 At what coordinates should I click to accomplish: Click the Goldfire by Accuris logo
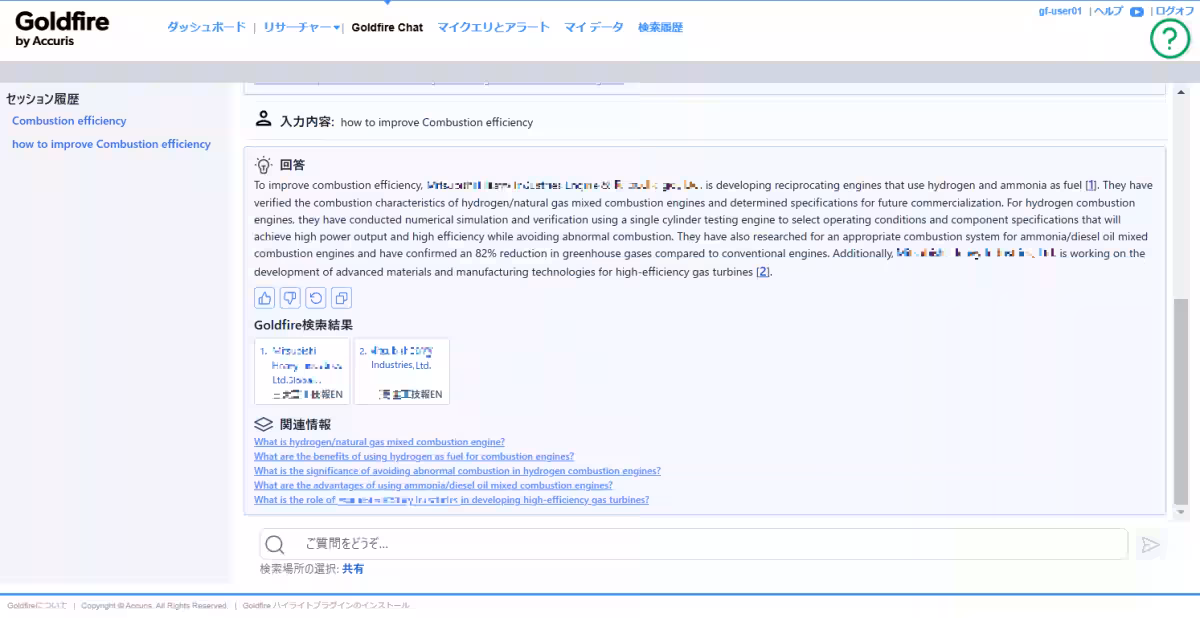click(62, 28)
